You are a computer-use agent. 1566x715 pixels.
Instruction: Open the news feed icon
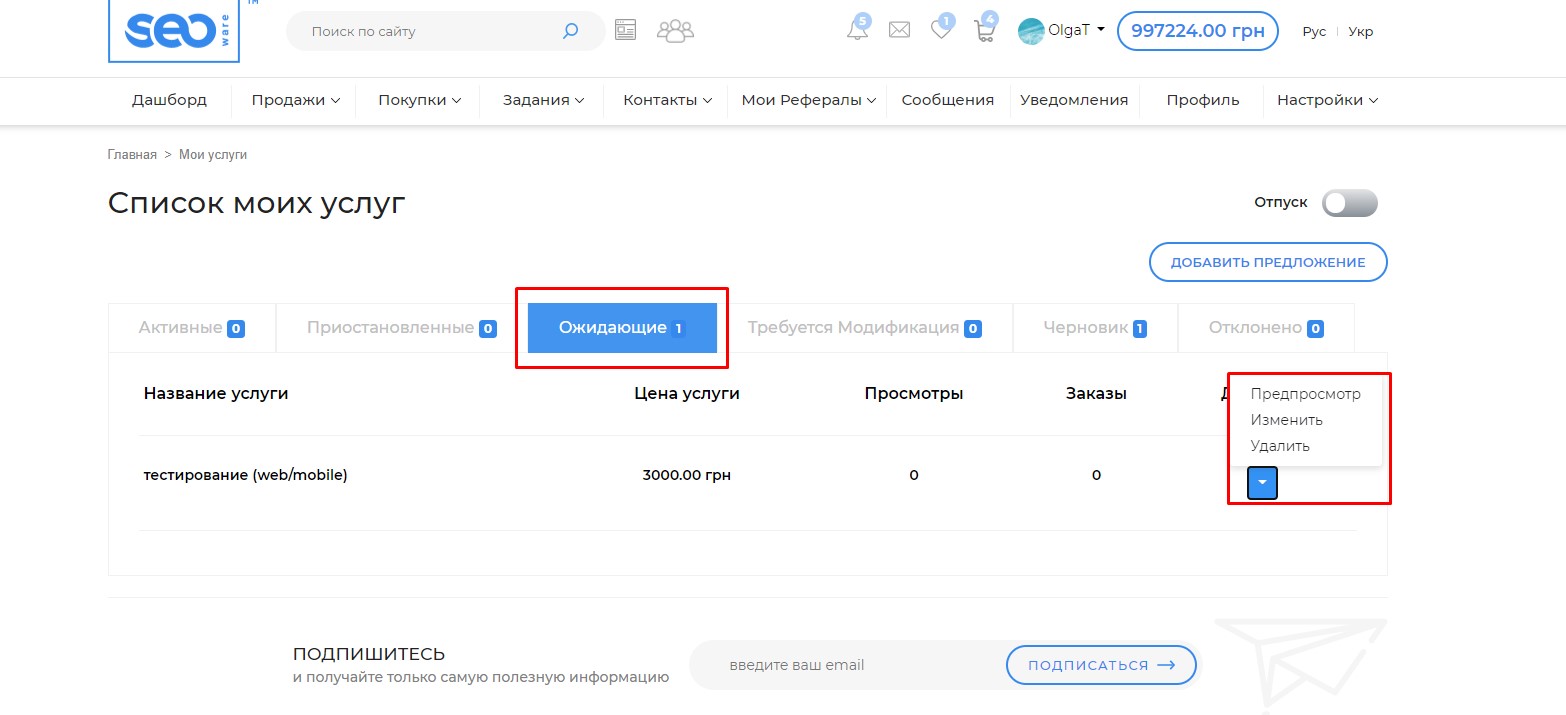[626, 30]
